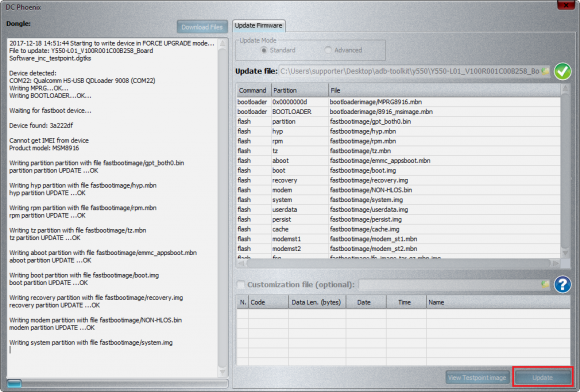Browse for customization file via folder icon
580x392 pixels.
pyautogui.click(x=545, y=284)
